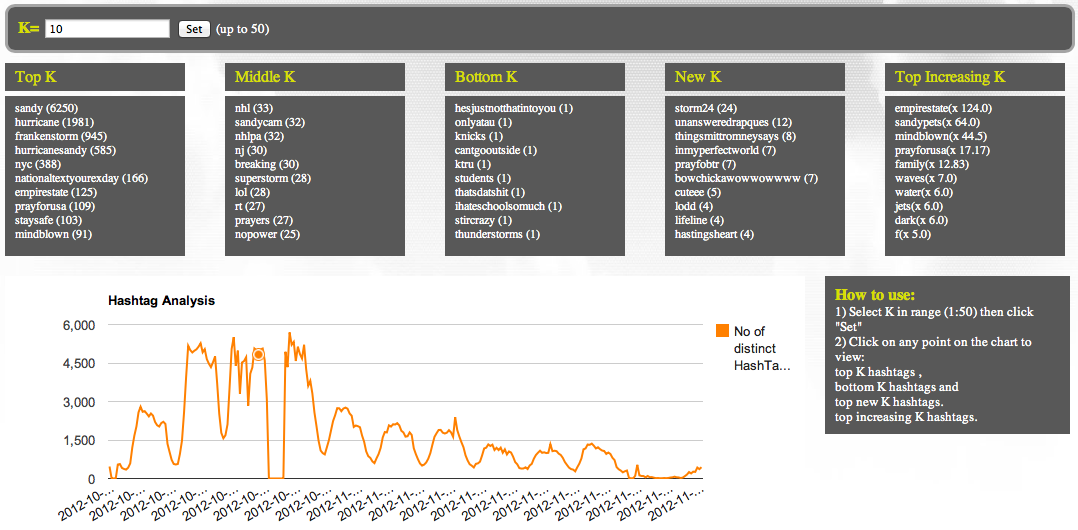This screenshot has width=1078, height=530.
Task: Click the storm24 (24) hashtag
Action: tap(706, 108)
